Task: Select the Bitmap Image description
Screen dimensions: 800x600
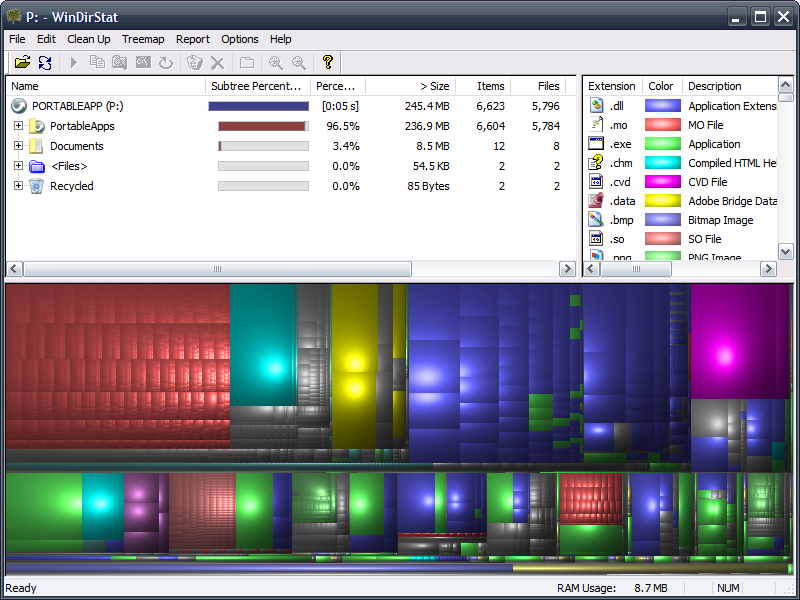Action: click(720, 220)
